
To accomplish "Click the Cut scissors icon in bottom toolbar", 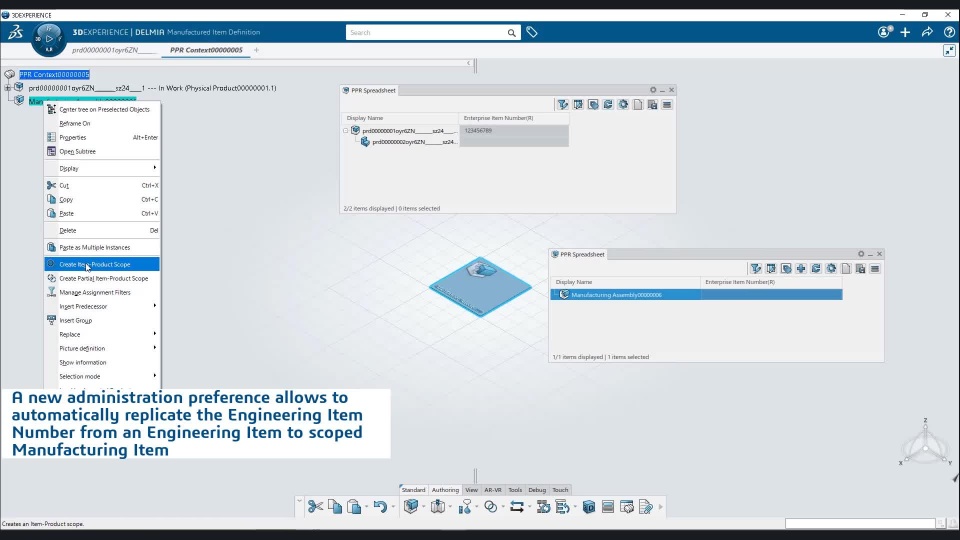I will pyautogui.click(x=315, y=506).
